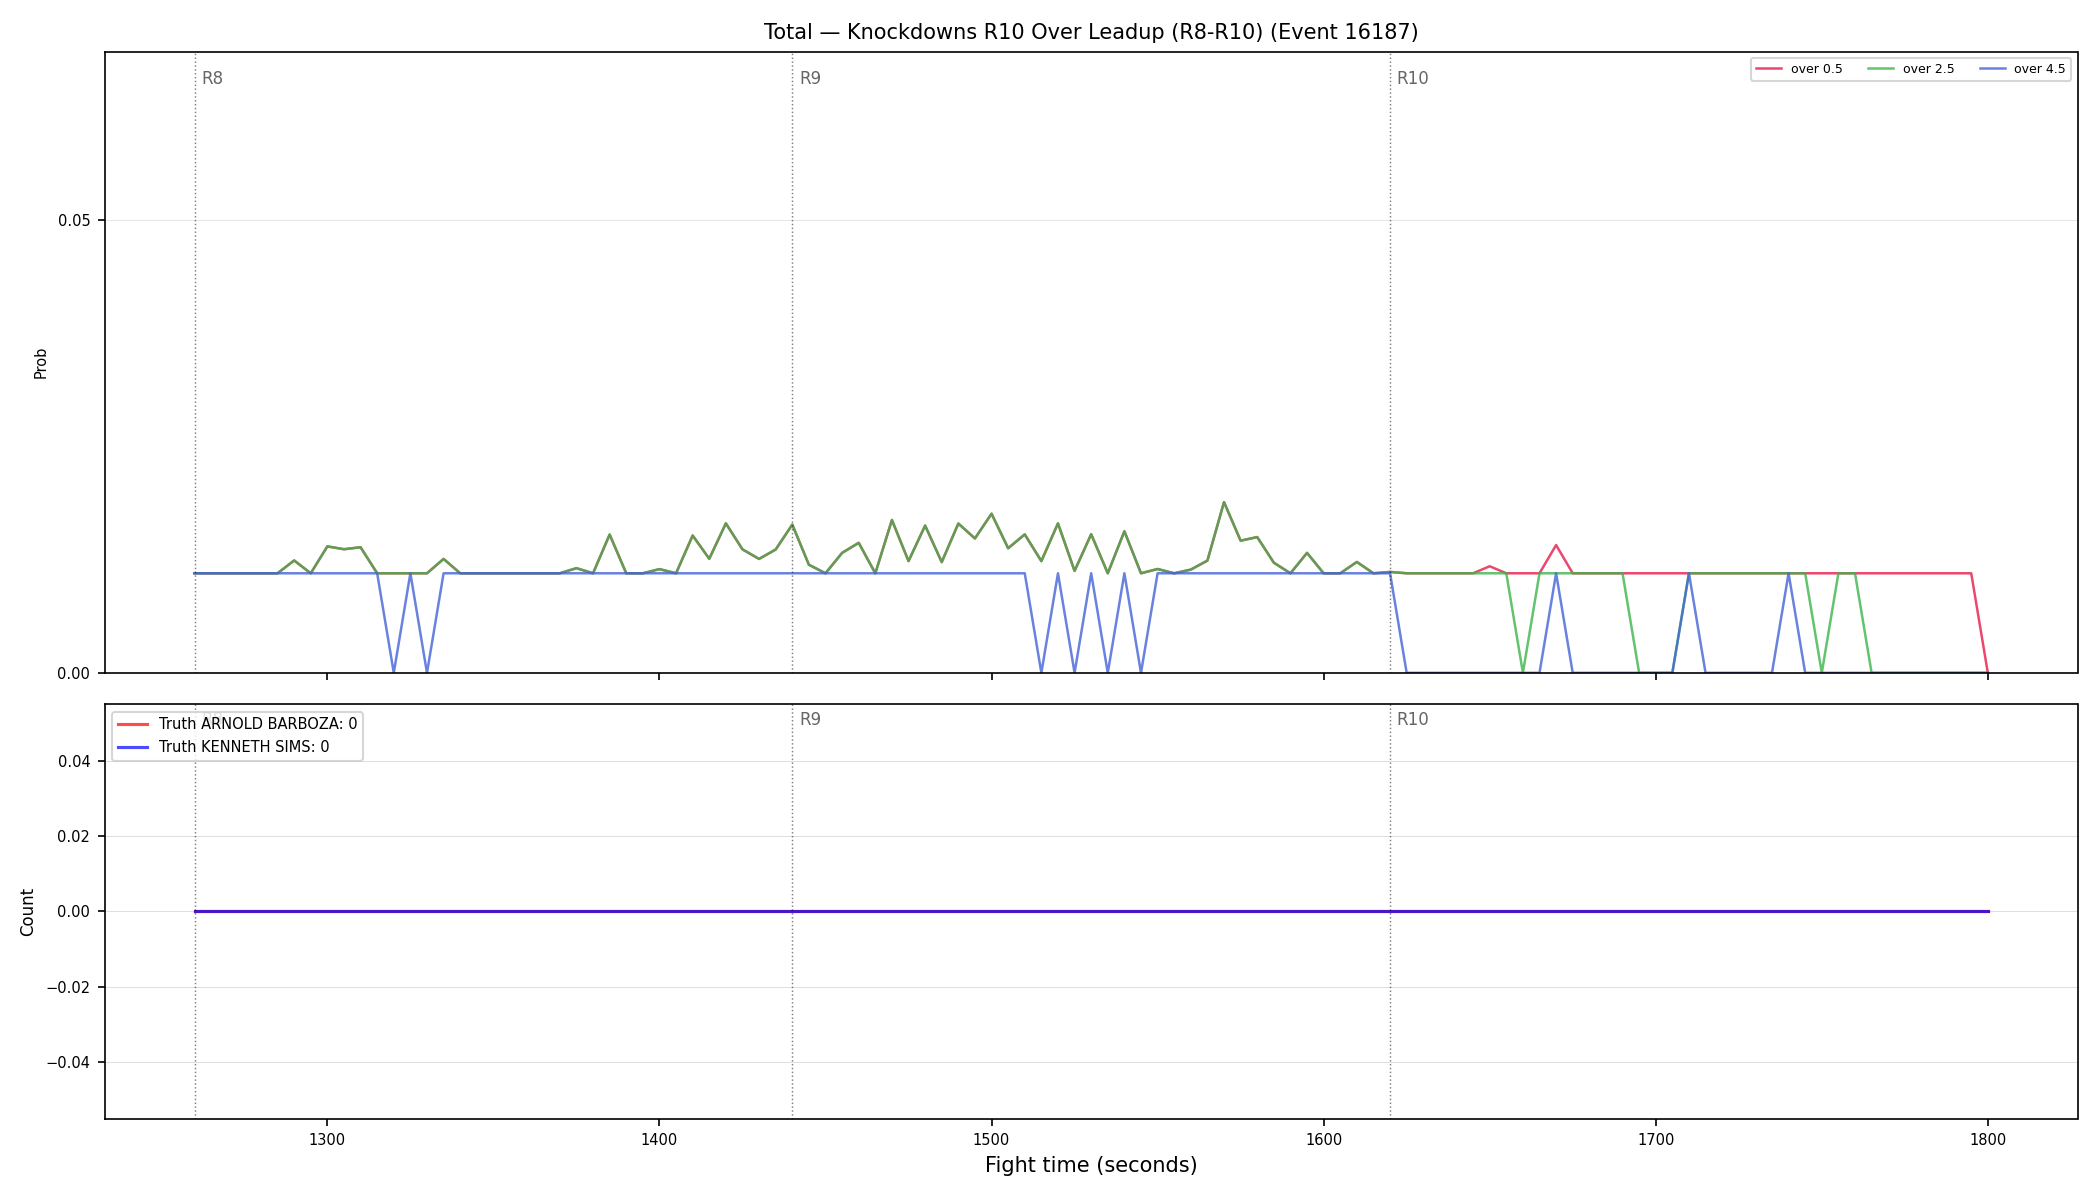Screen dimensions: 2100x1200
Task: Click the 0.00 tick label on Prob axis
Action: (x=74, y=674)
